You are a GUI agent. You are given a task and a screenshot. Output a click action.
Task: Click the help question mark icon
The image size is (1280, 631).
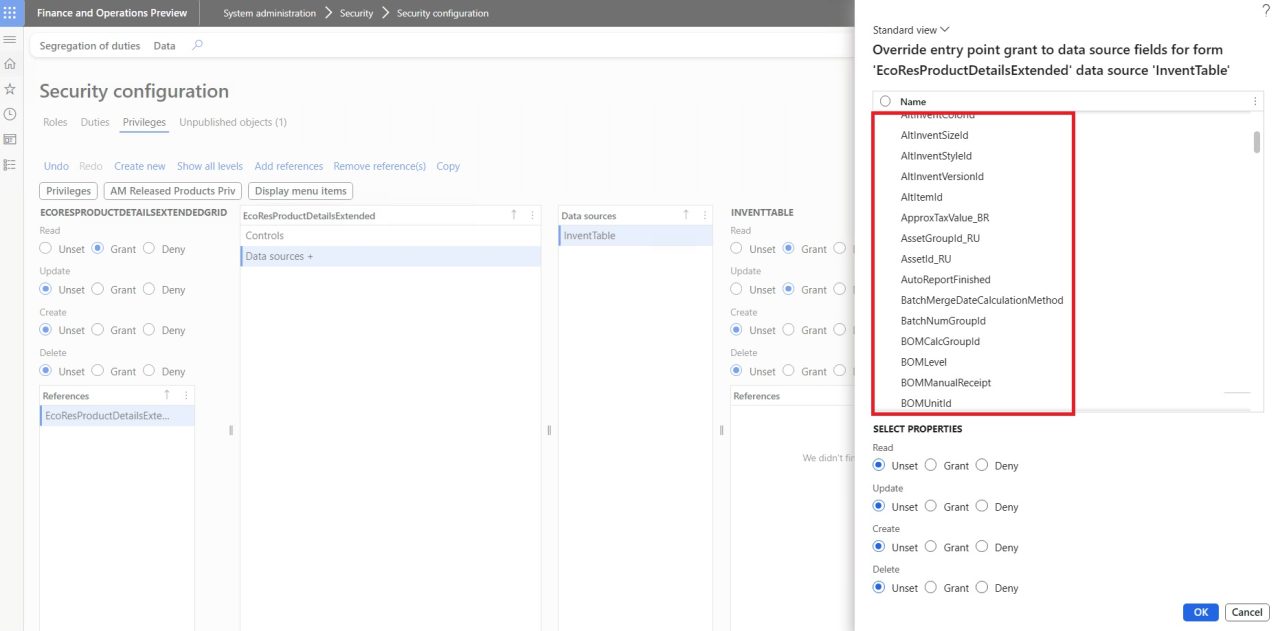[1266, 9]
